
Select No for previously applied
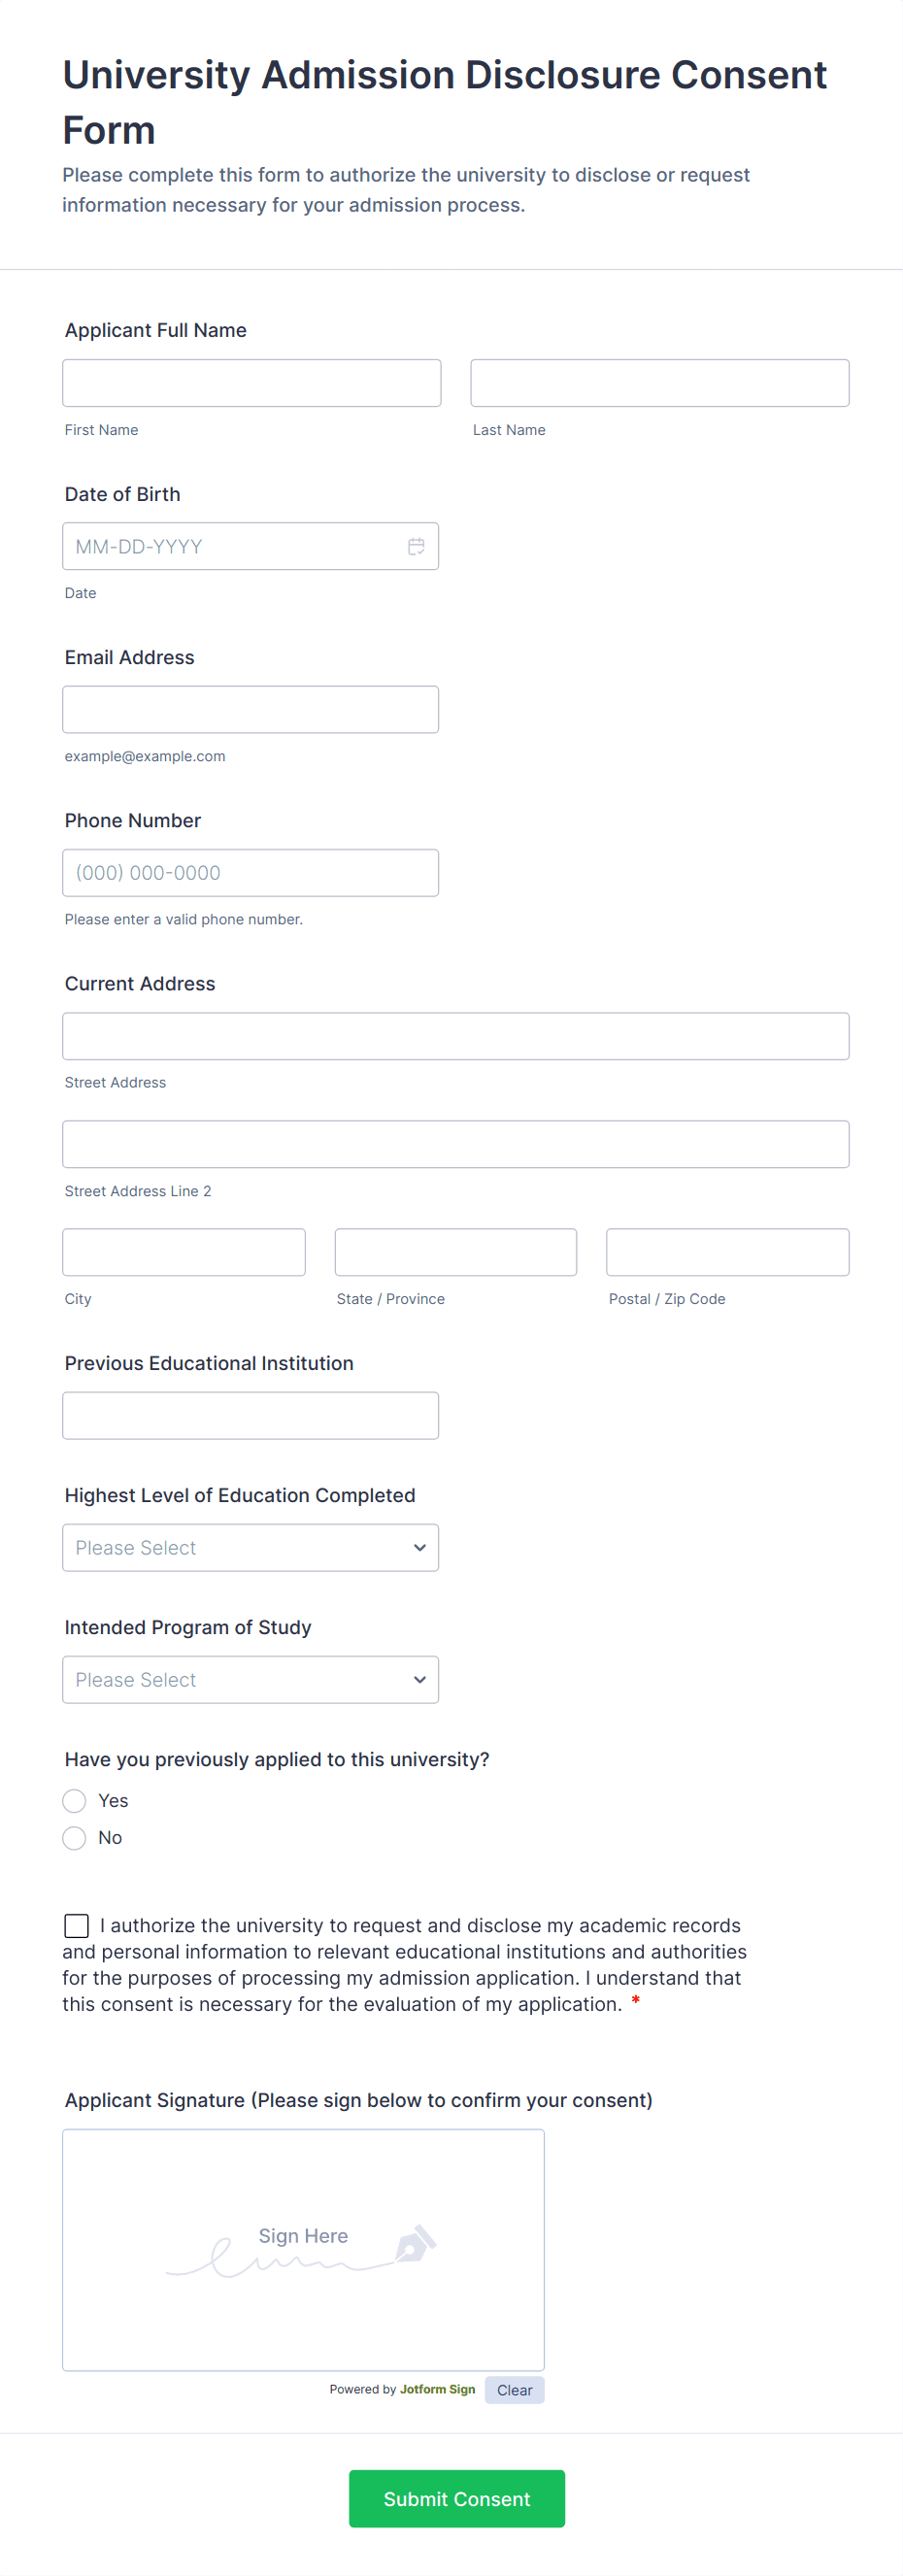tap(75, 1837)
